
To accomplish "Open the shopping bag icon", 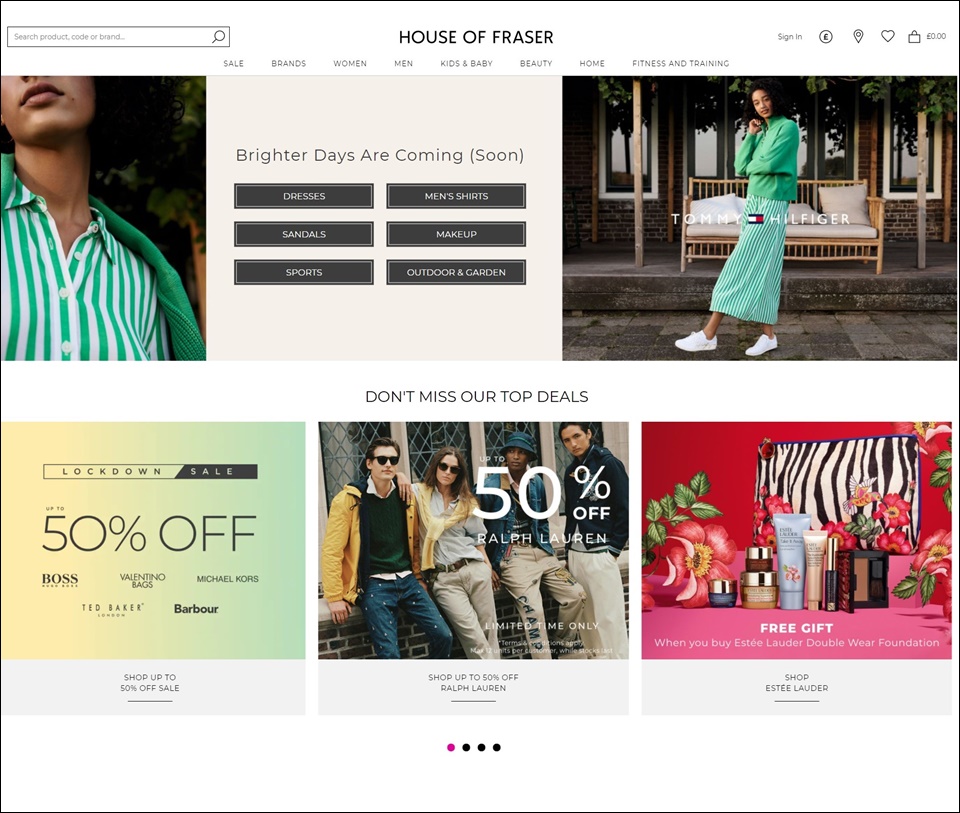I will coord(914,37).
